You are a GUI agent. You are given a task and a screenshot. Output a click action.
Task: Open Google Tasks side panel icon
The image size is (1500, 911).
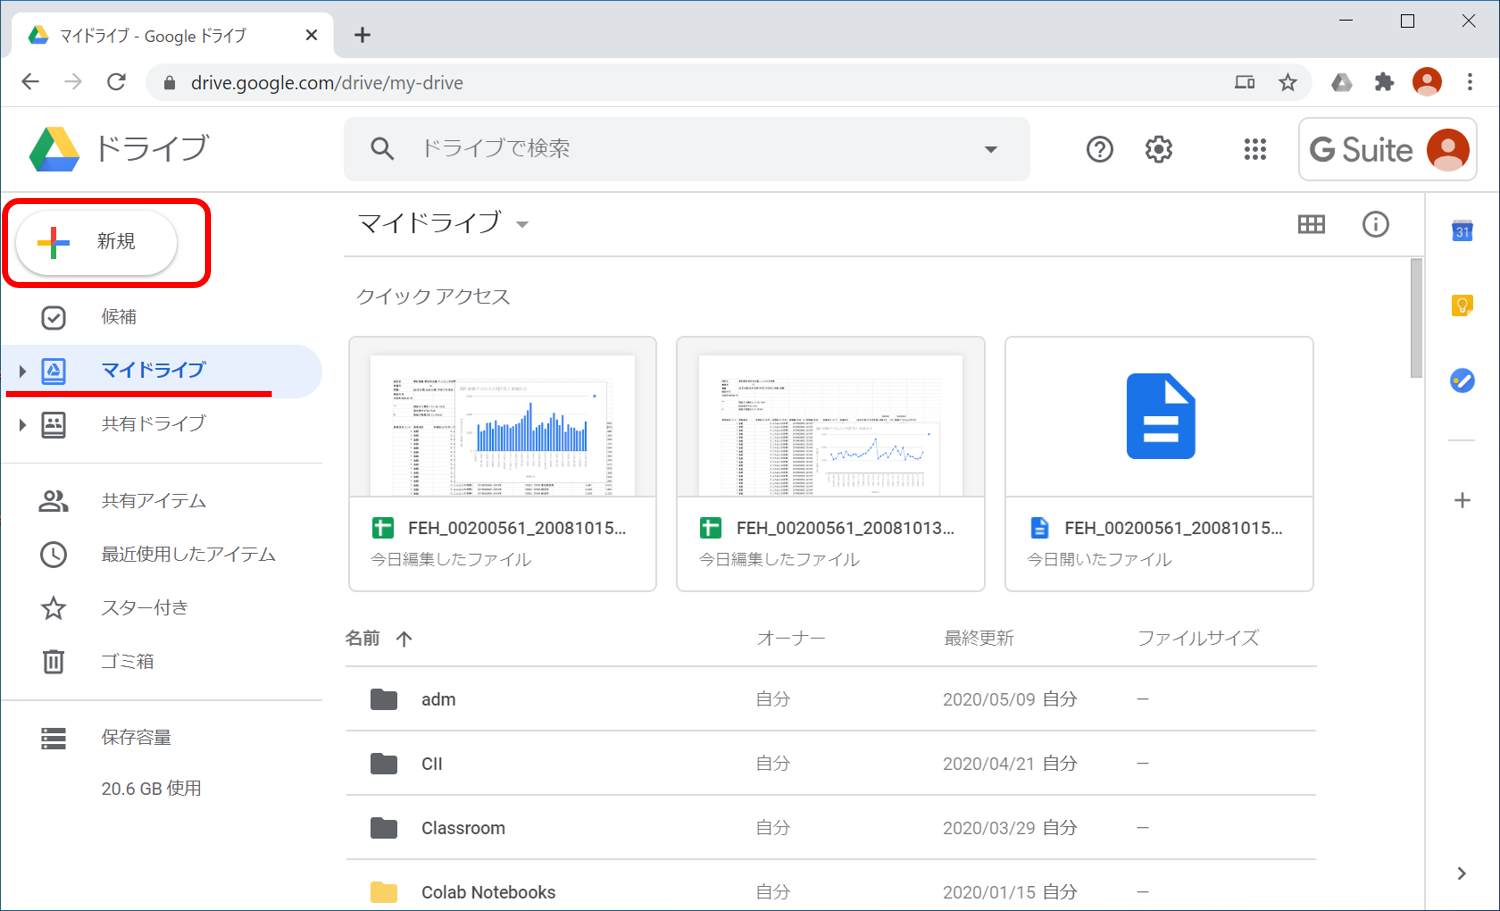coord(1462,380)
